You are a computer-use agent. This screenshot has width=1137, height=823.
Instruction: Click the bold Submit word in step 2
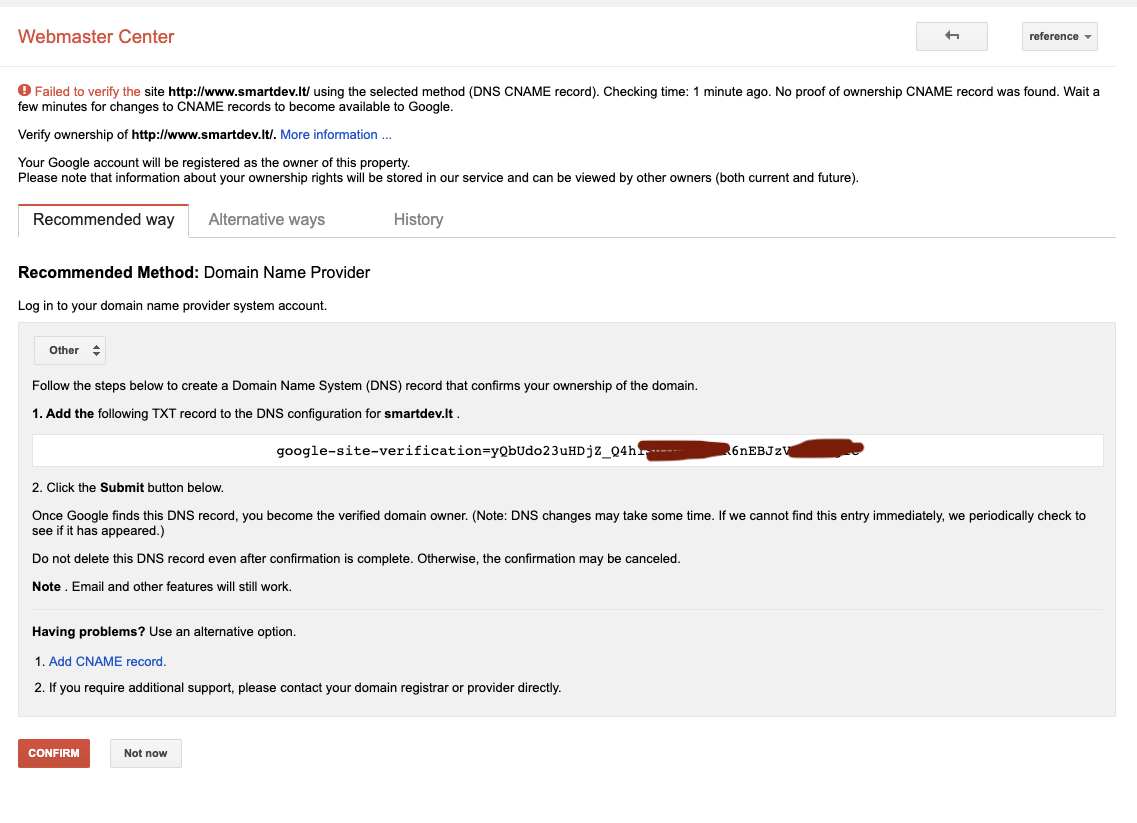click(125, 488)
